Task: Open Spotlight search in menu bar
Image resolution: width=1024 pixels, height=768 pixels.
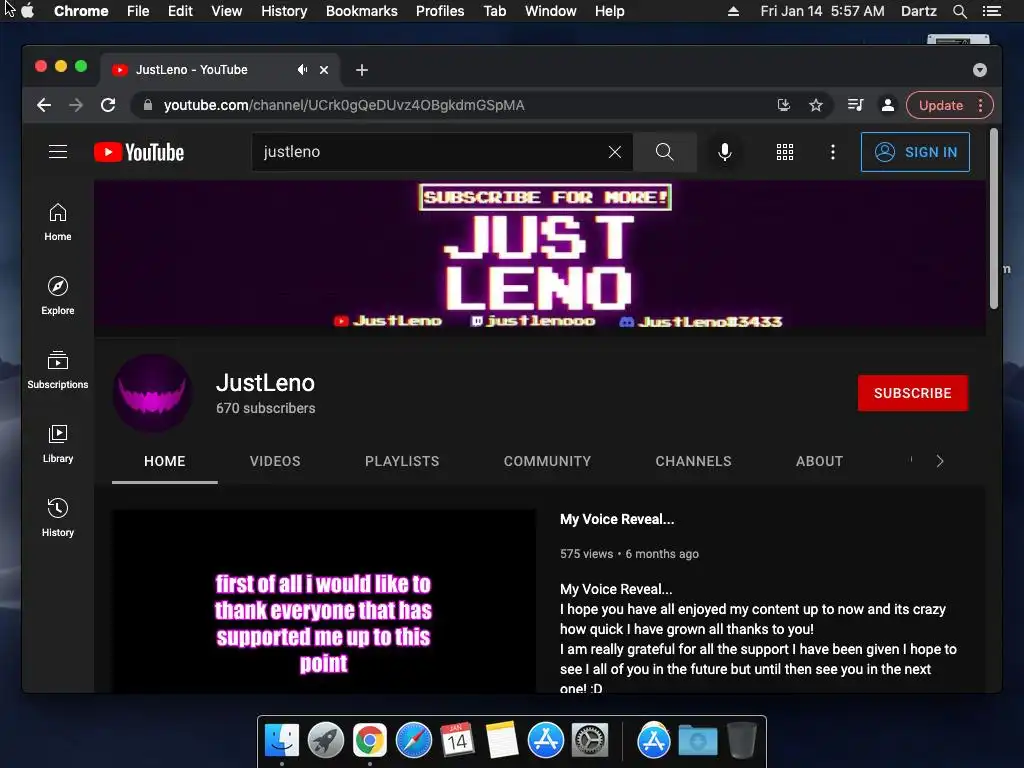Action: [x=959, y=11]
